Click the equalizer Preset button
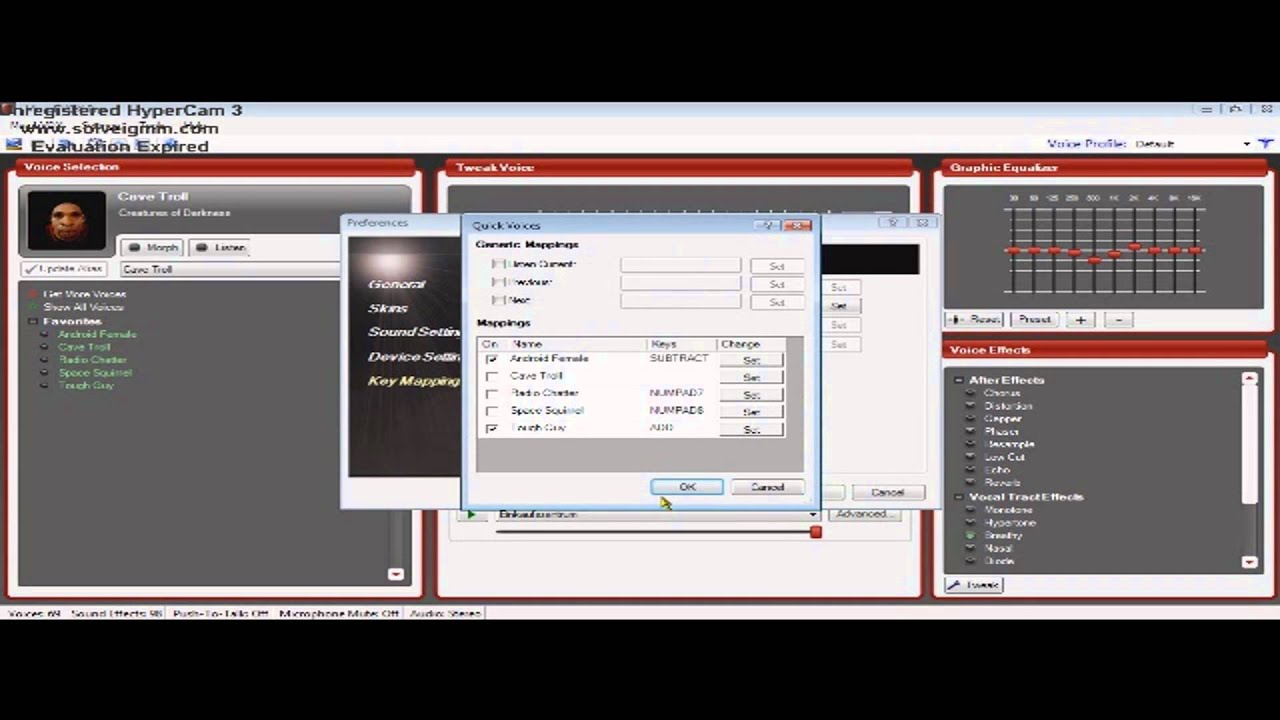 click(1034, 320)
